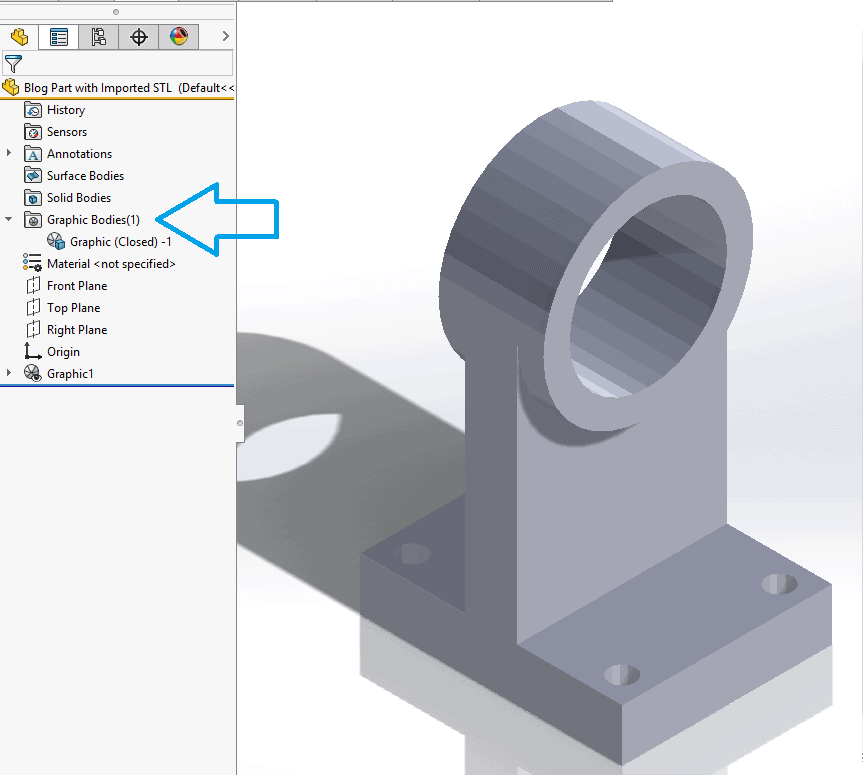Switch to the ConfigurationManager tab
Viewport: 863px width, 775px height.
99,37
